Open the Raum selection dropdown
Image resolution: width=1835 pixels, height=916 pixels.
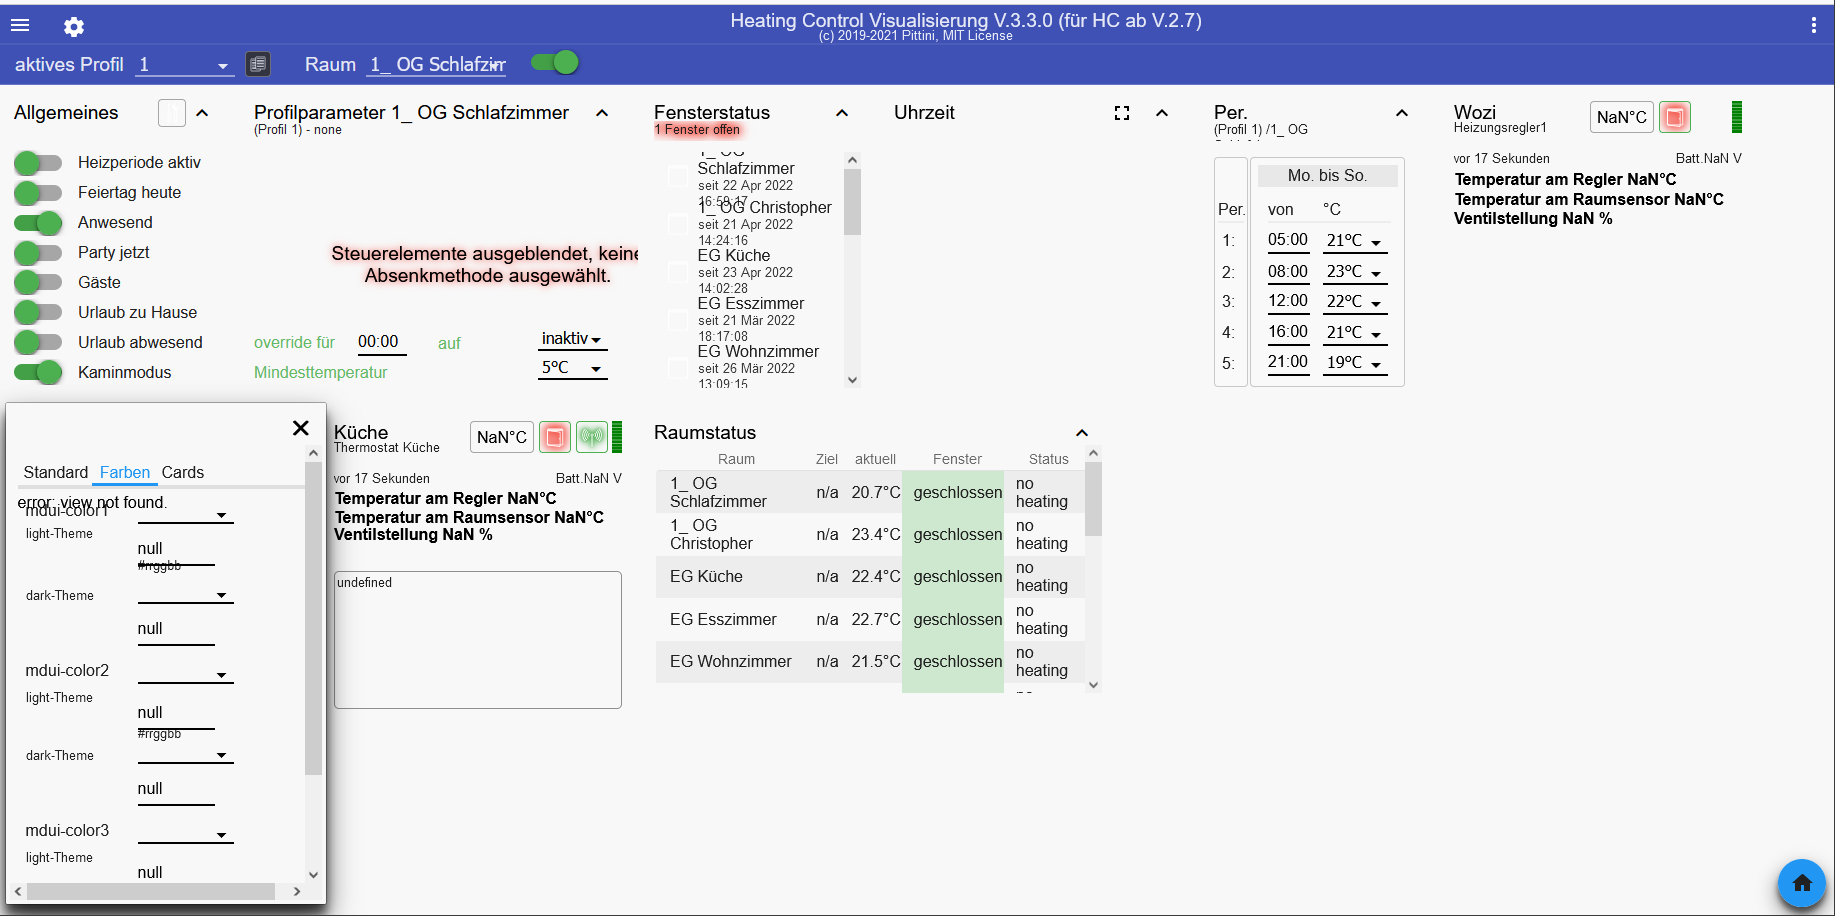tap(436, 65)
